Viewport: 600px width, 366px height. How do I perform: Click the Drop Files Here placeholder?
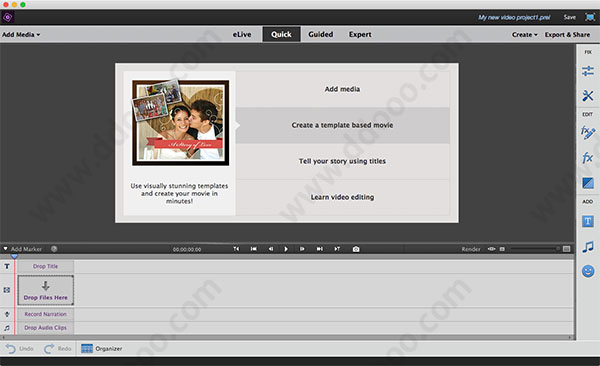point(46,290)
